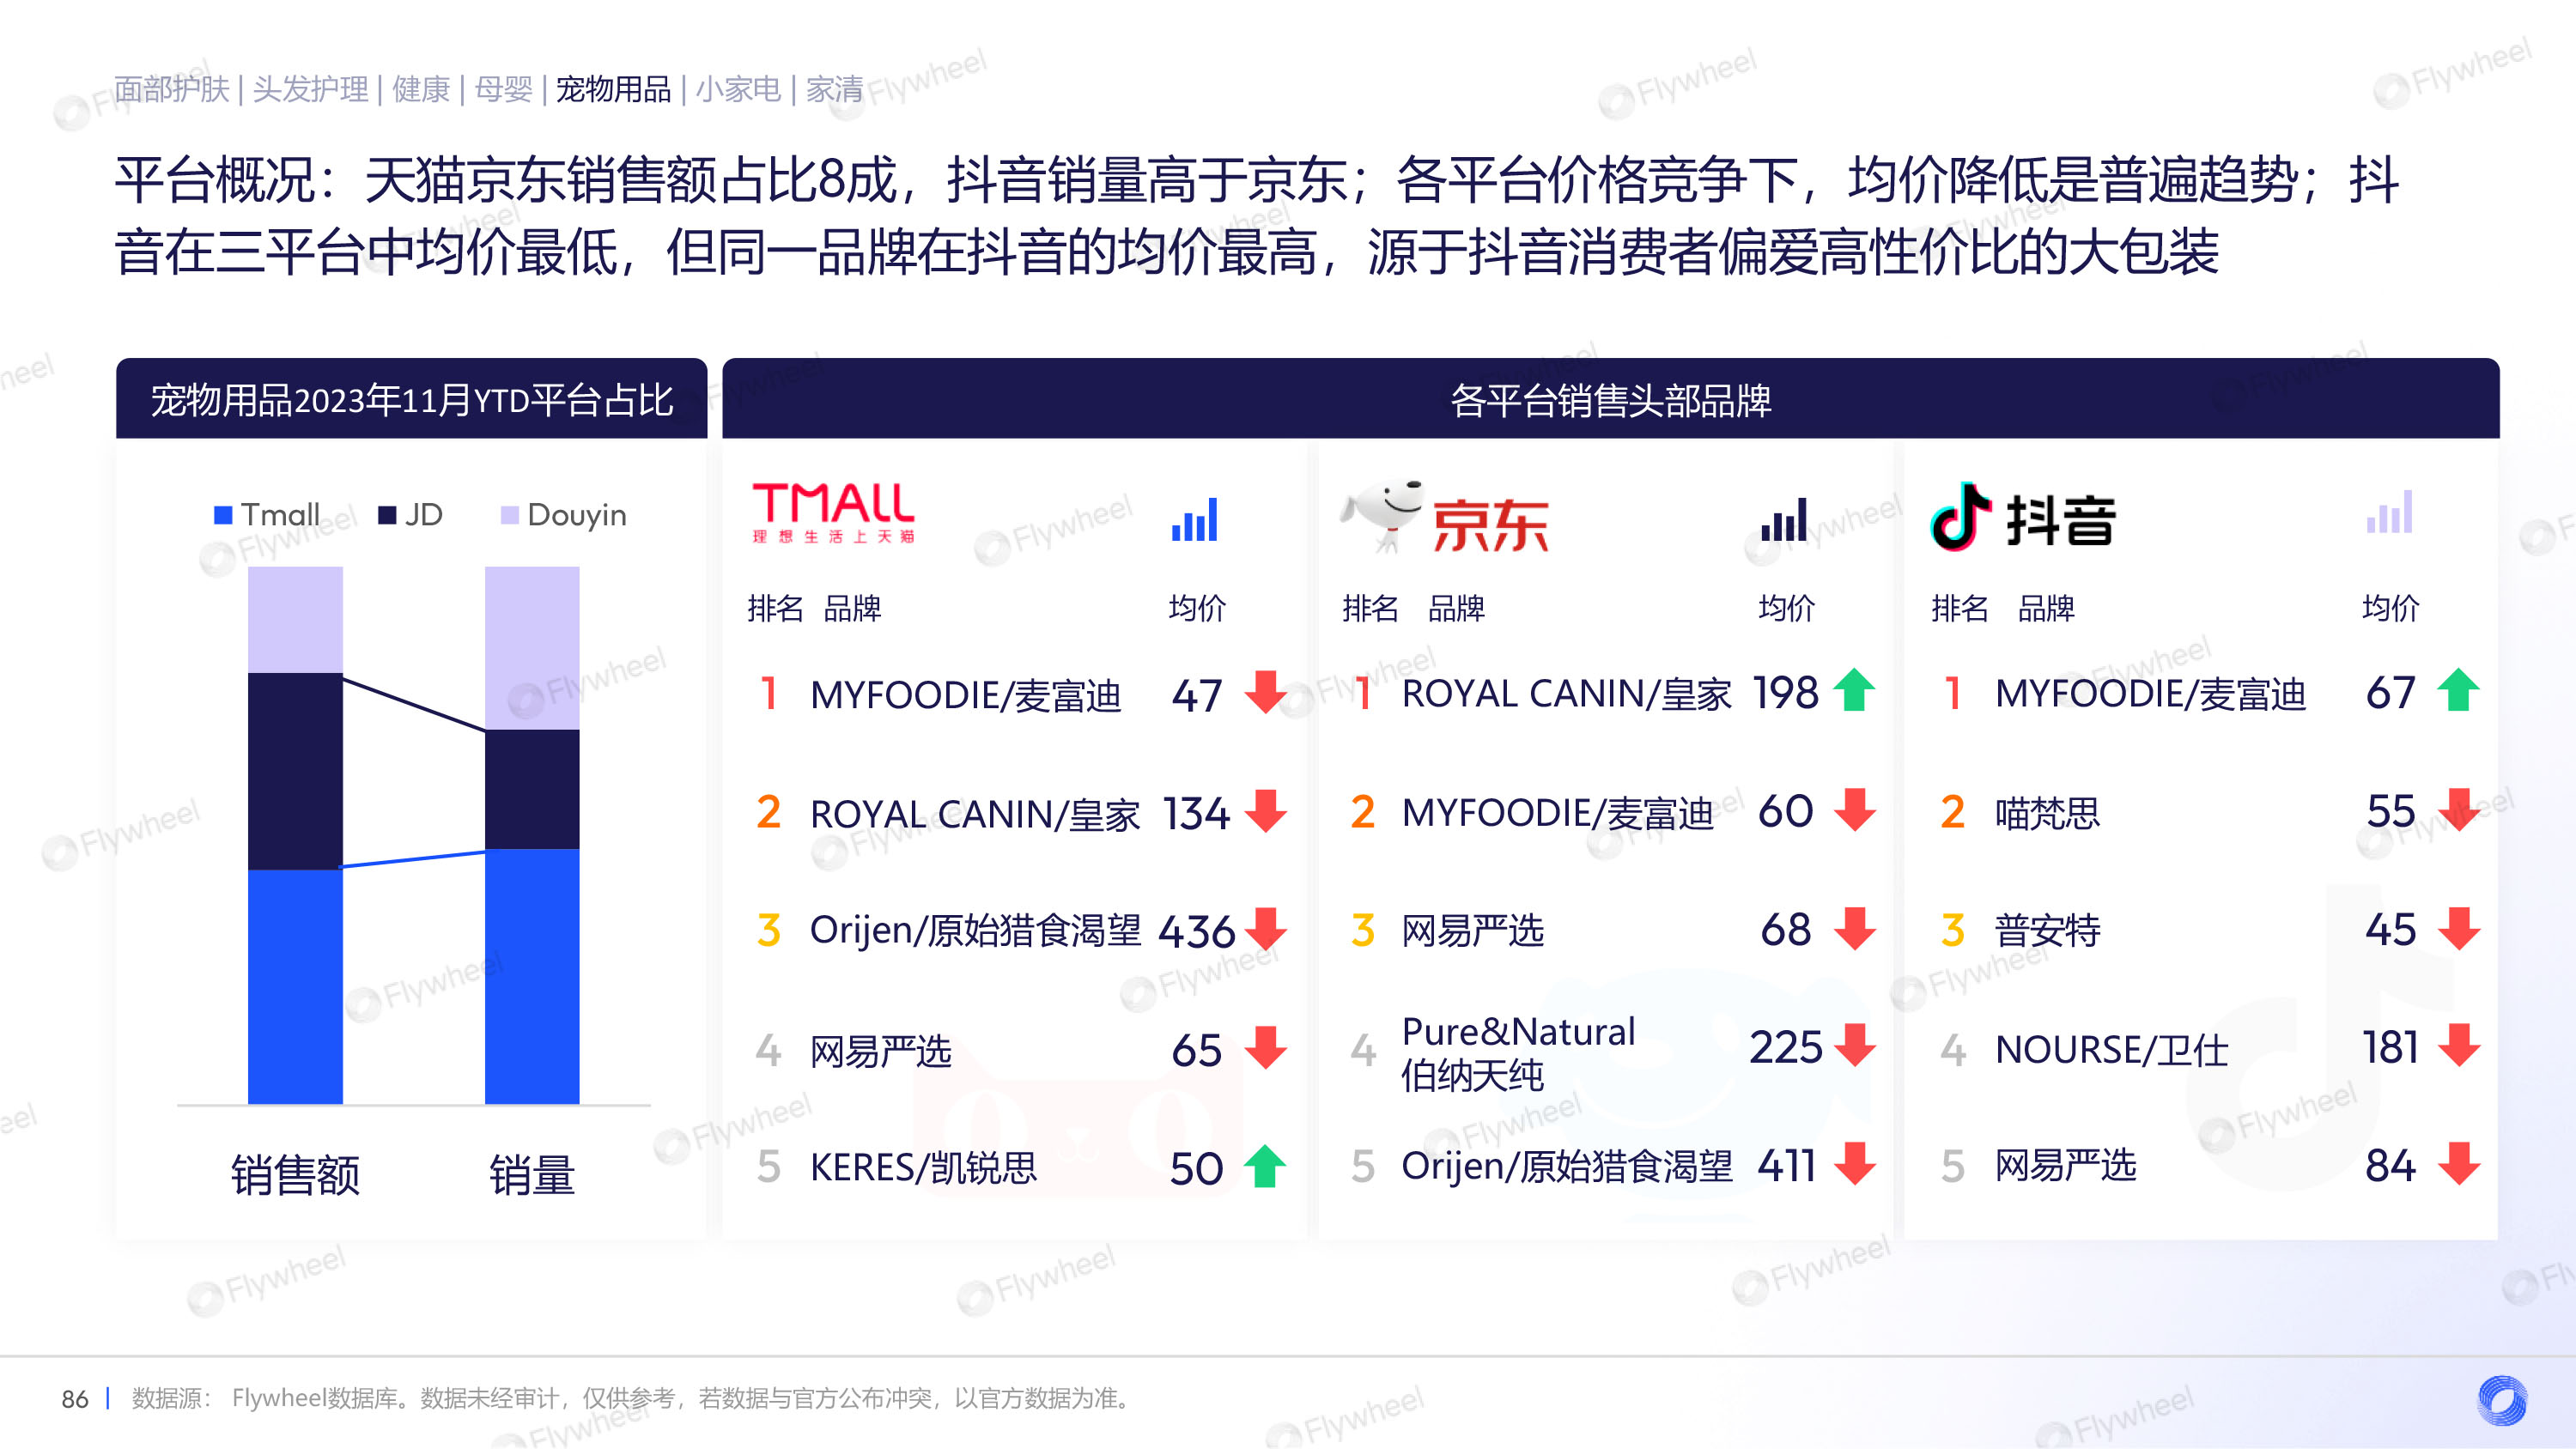Click the green up arrow beside Douyin MYFOODIE 67
Viewport: 2576px width, 1449px height.
(2459, 690)
